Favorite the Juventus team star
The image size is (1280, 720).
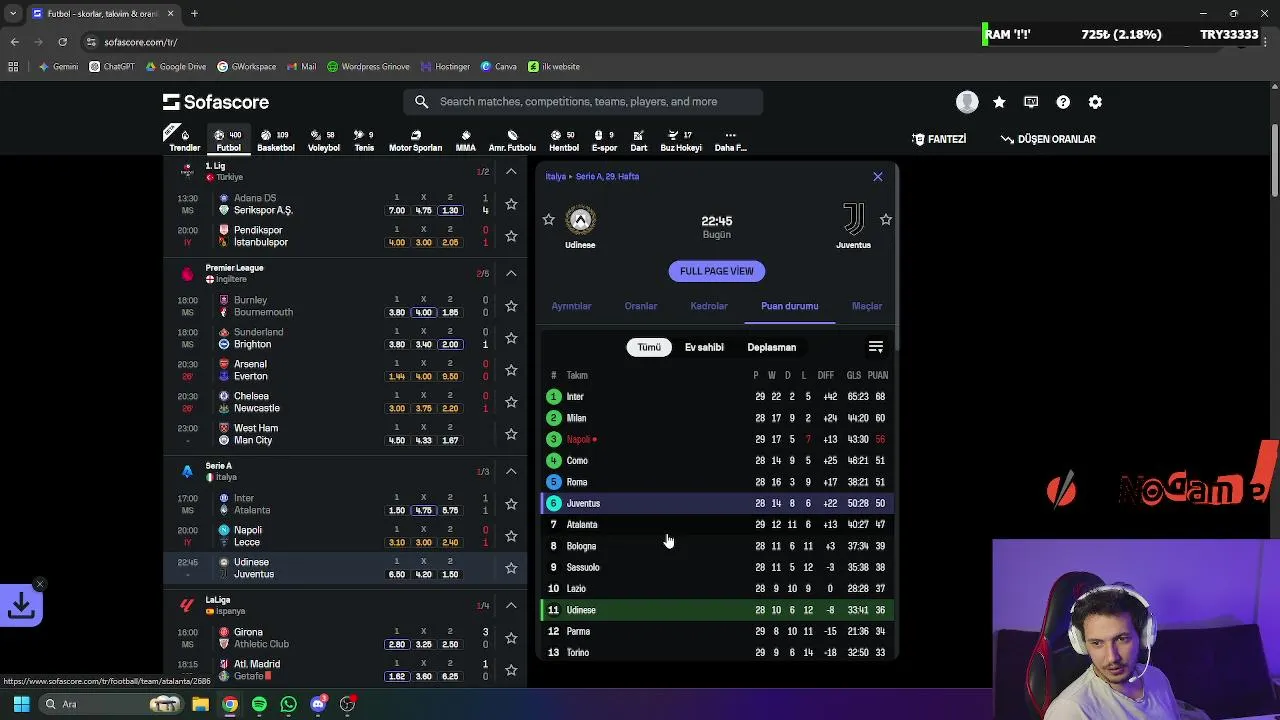(886, 219)
